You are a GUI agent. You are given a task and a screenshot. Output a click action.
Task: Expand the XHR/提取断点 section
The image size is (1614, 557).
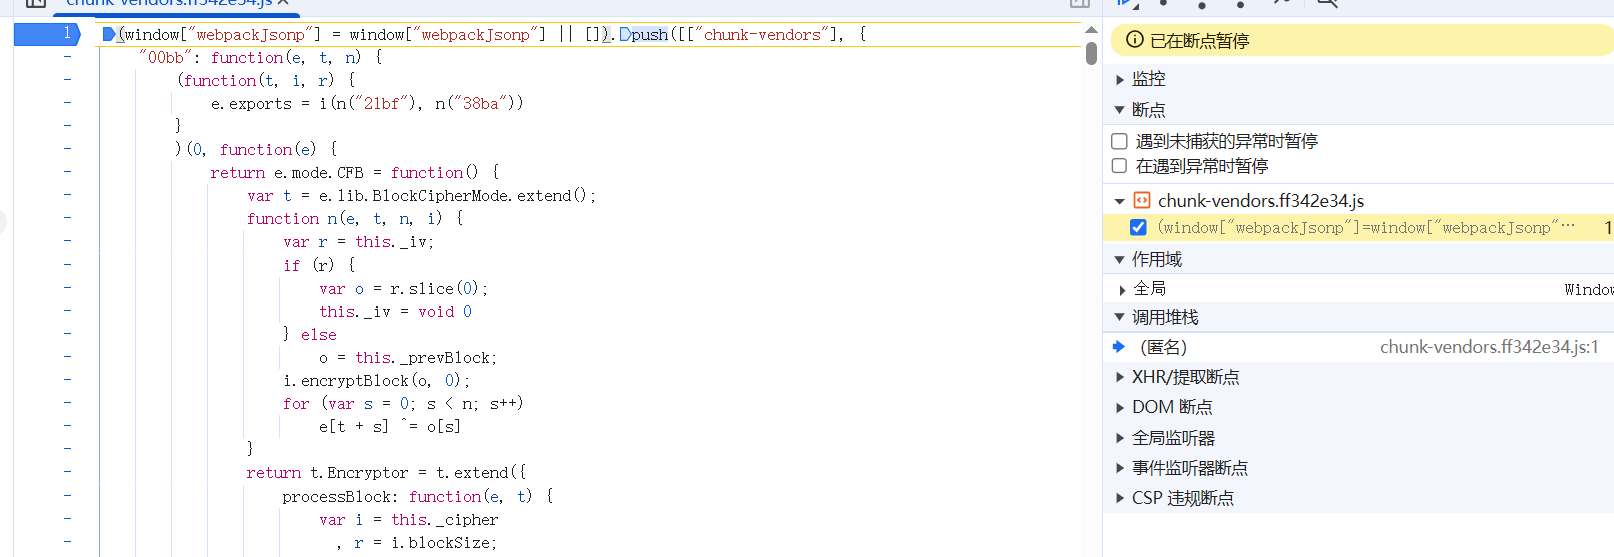pyautogui.click(x=1185, y=377)
